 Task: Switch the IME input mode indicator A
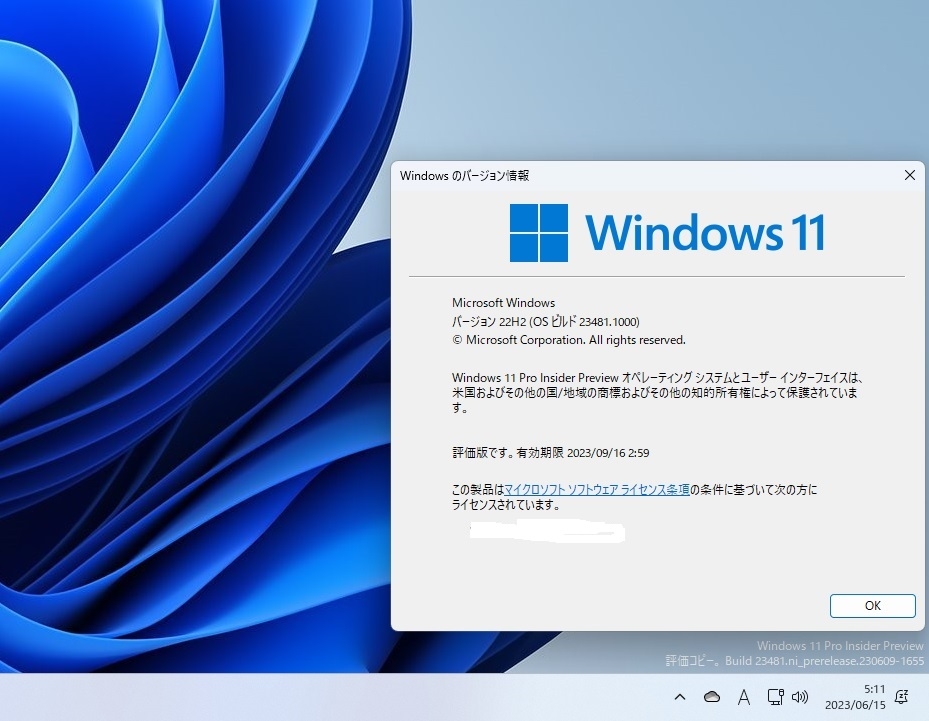coord(744,697)
